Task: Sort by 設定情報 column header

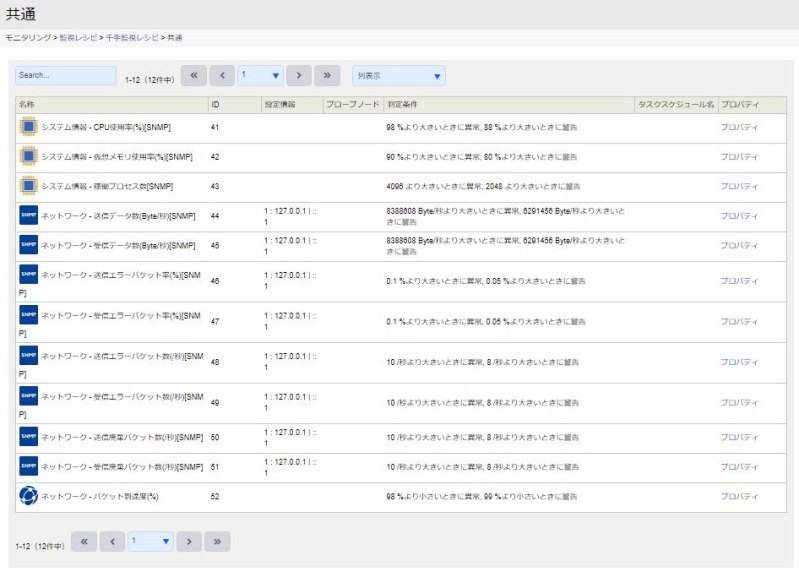Action: coord(292,104)
